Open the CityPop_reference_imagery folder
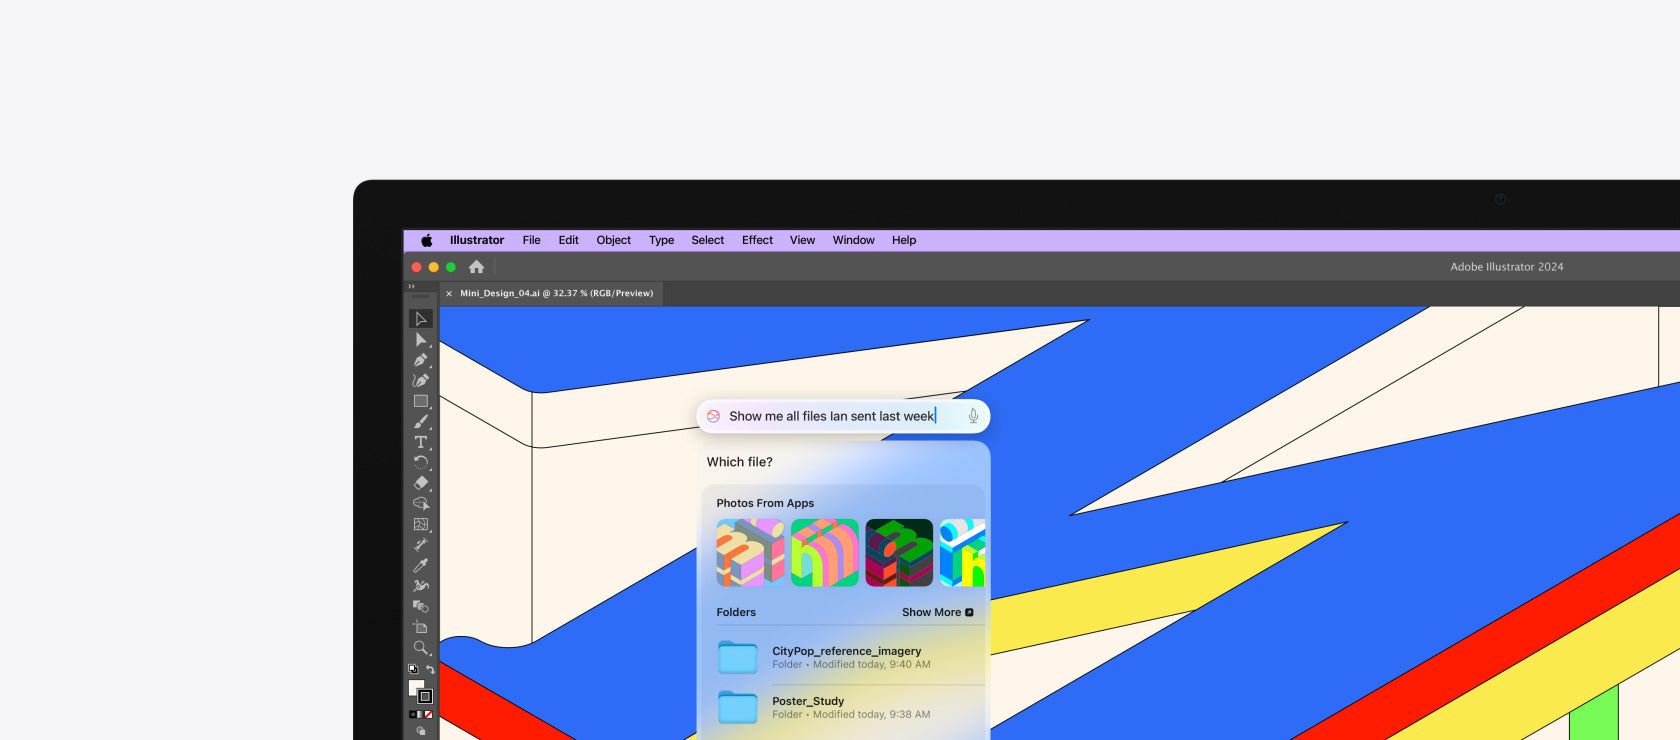The image size is (1680, 740). [846, 657]
